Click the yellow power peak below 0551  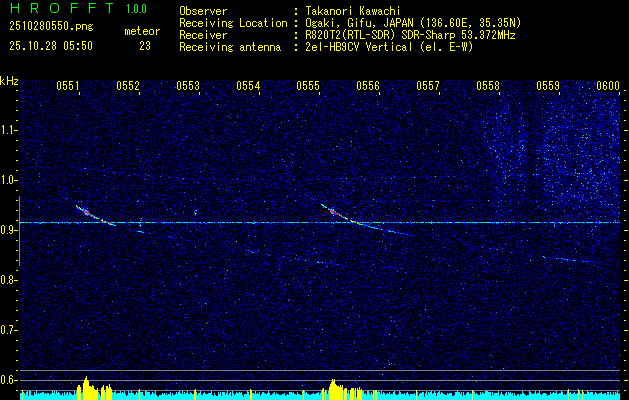(87, 385)
